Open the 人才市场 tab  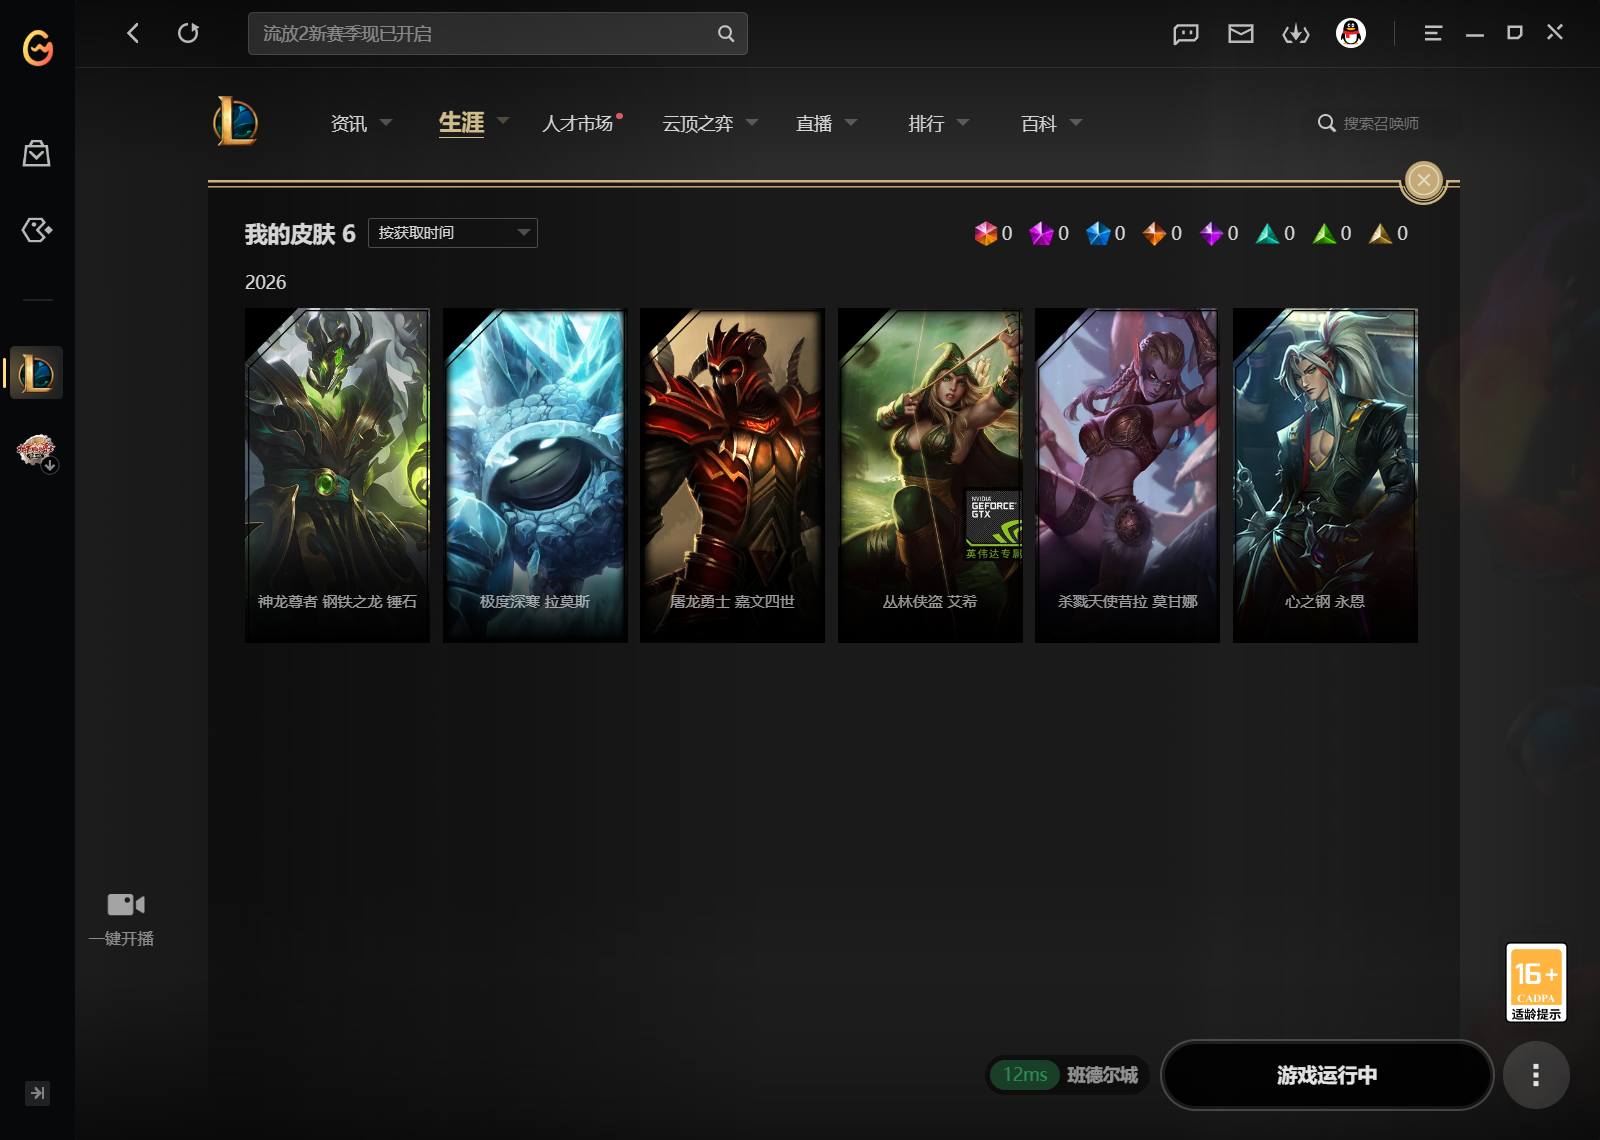(x=578, y=123)
